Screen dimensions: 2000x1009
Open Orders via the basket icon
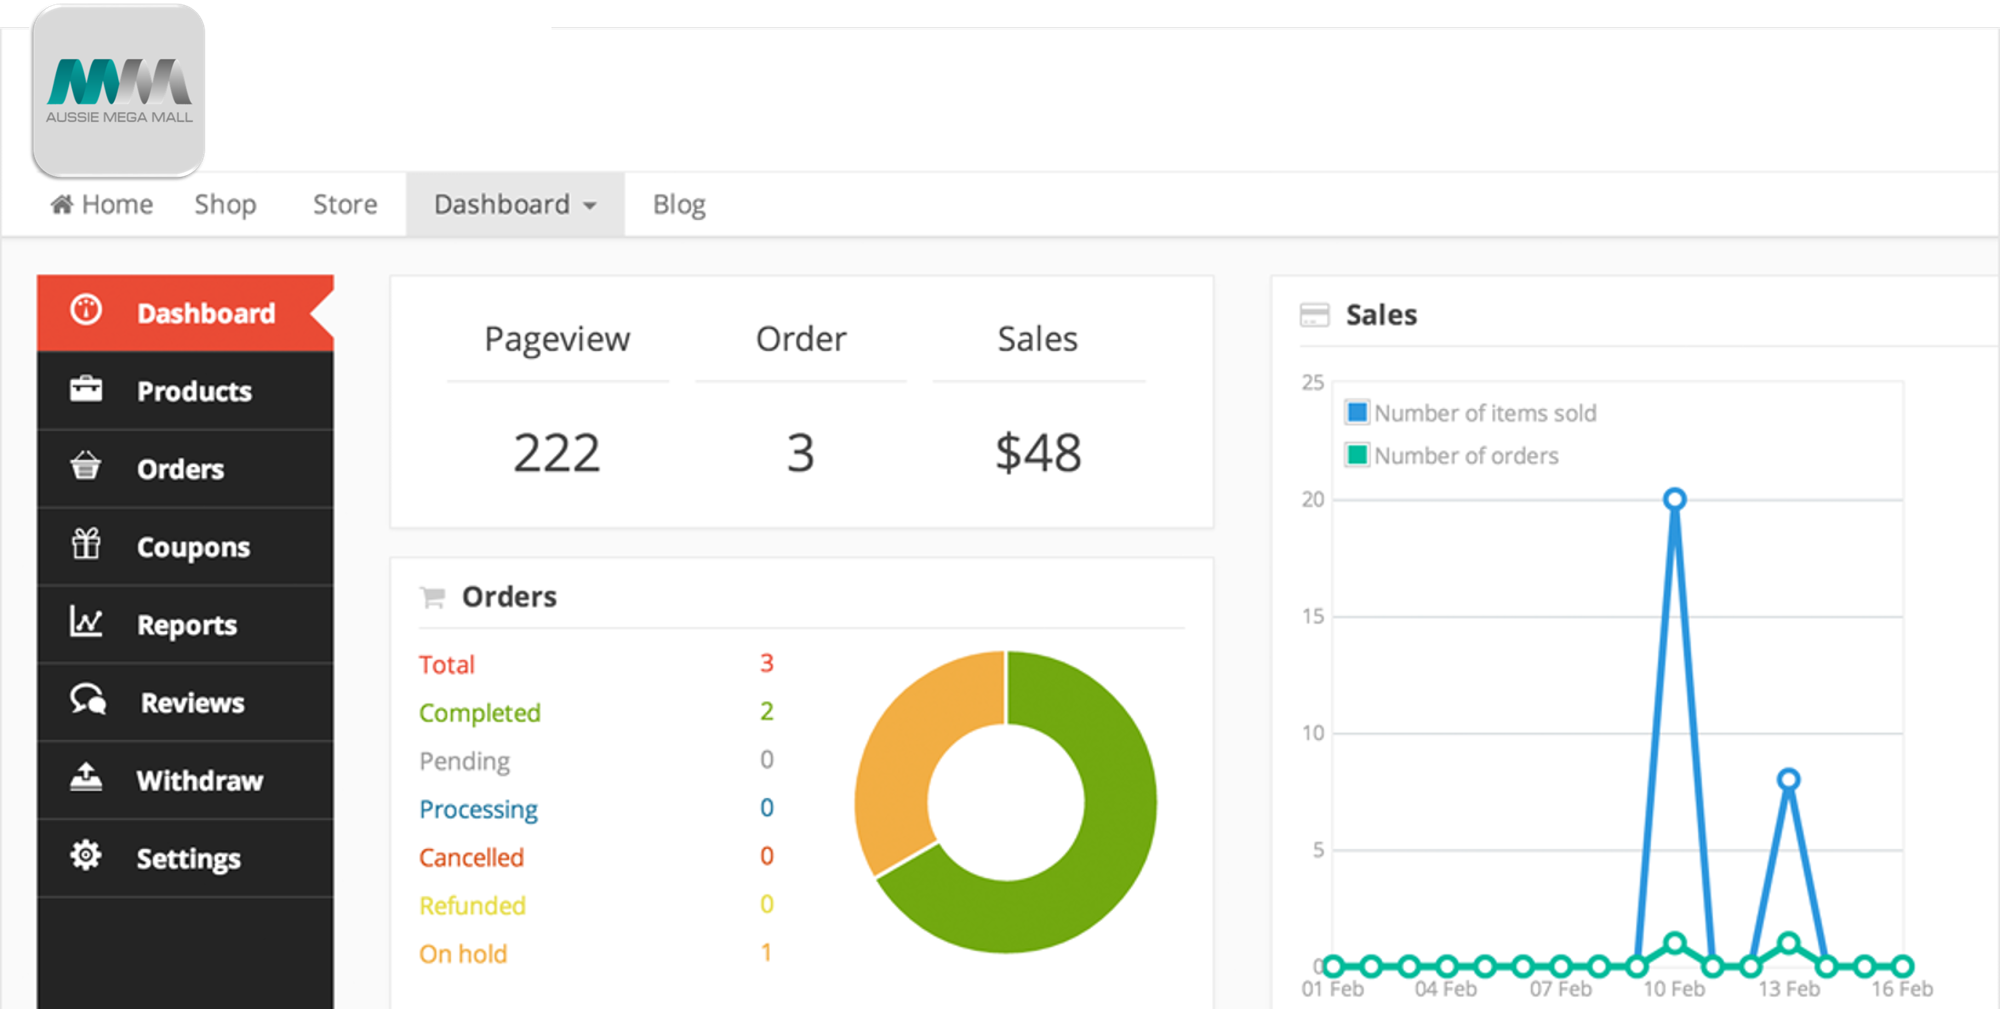[x=86, y=468]
